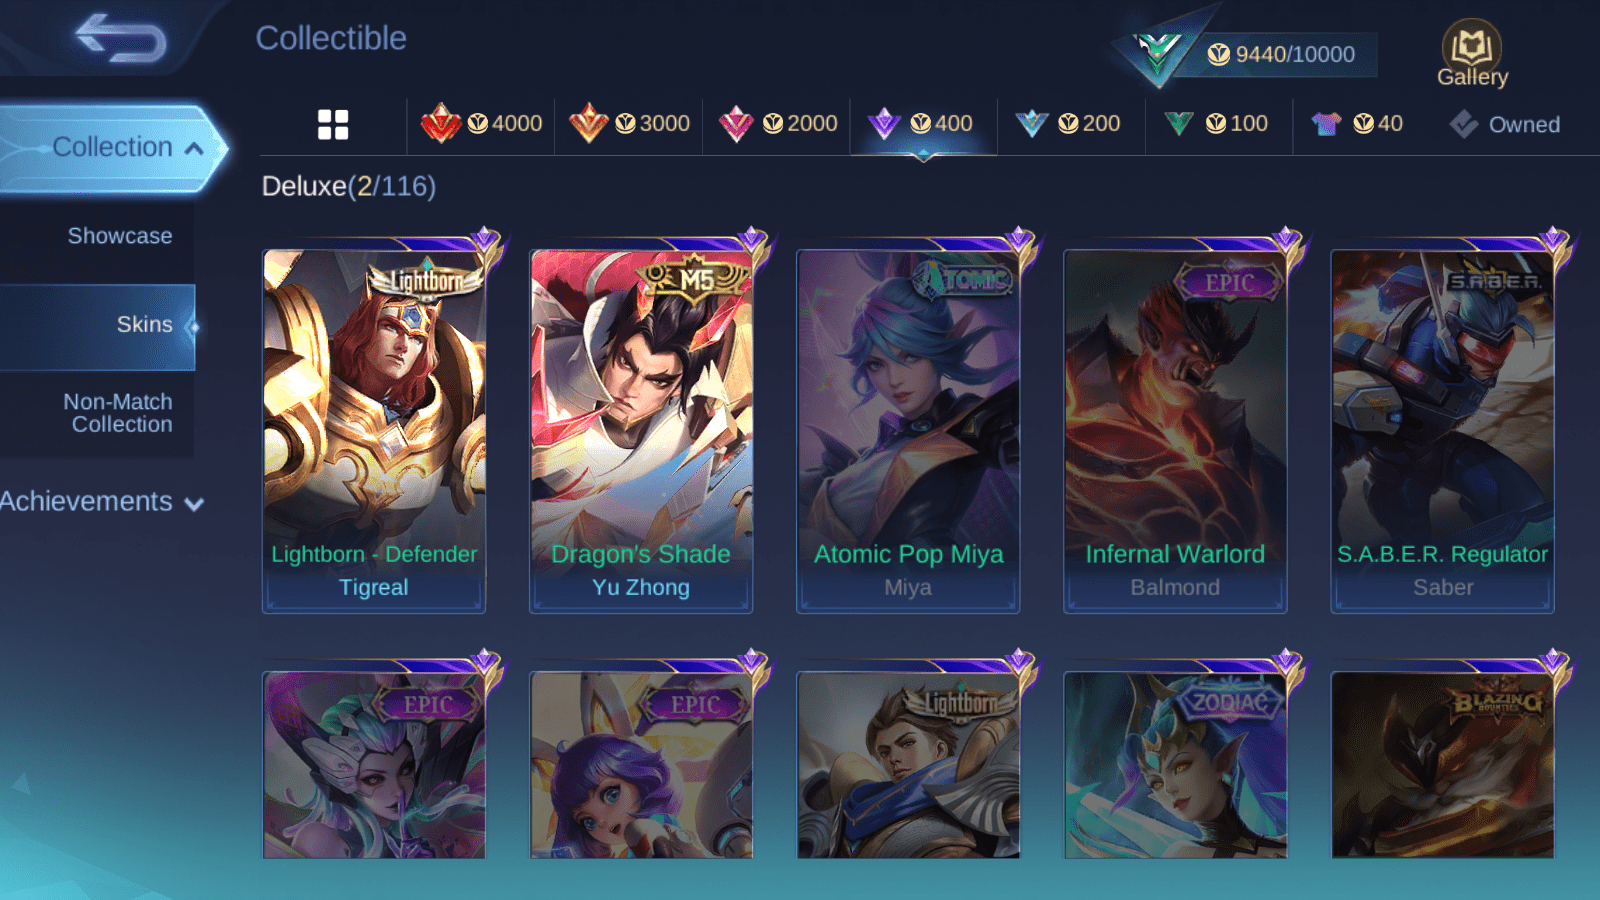Select the 400-point Deluxe tier tab
Screen dimensions: 1600x900
click(923, 124)
